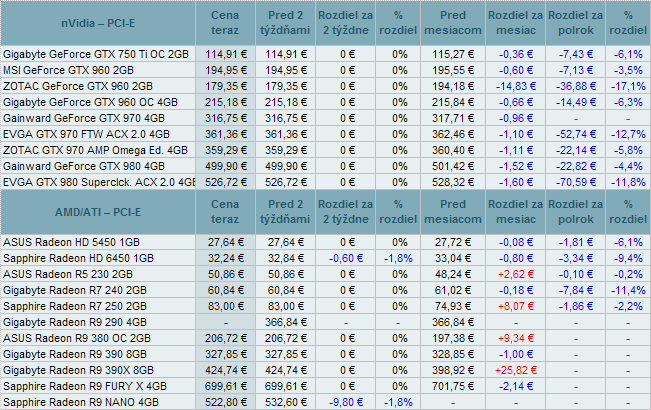Screen dimensions: 651x410
Task: Click 'ASUS Radeon R5 230 2GB' product name
Action: pyautogui.click(x=68, y=274)
